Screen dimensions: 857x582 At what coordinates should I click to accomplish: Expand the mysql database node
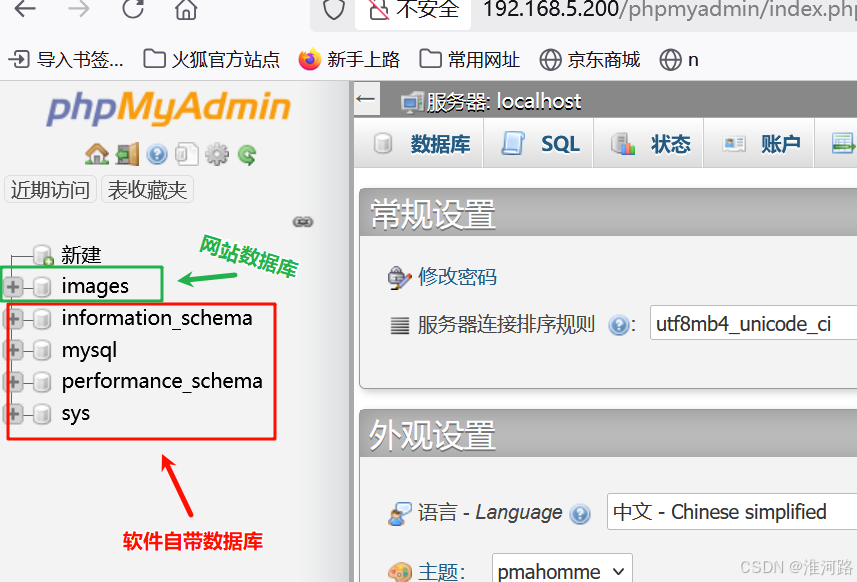tap(14, 350)
